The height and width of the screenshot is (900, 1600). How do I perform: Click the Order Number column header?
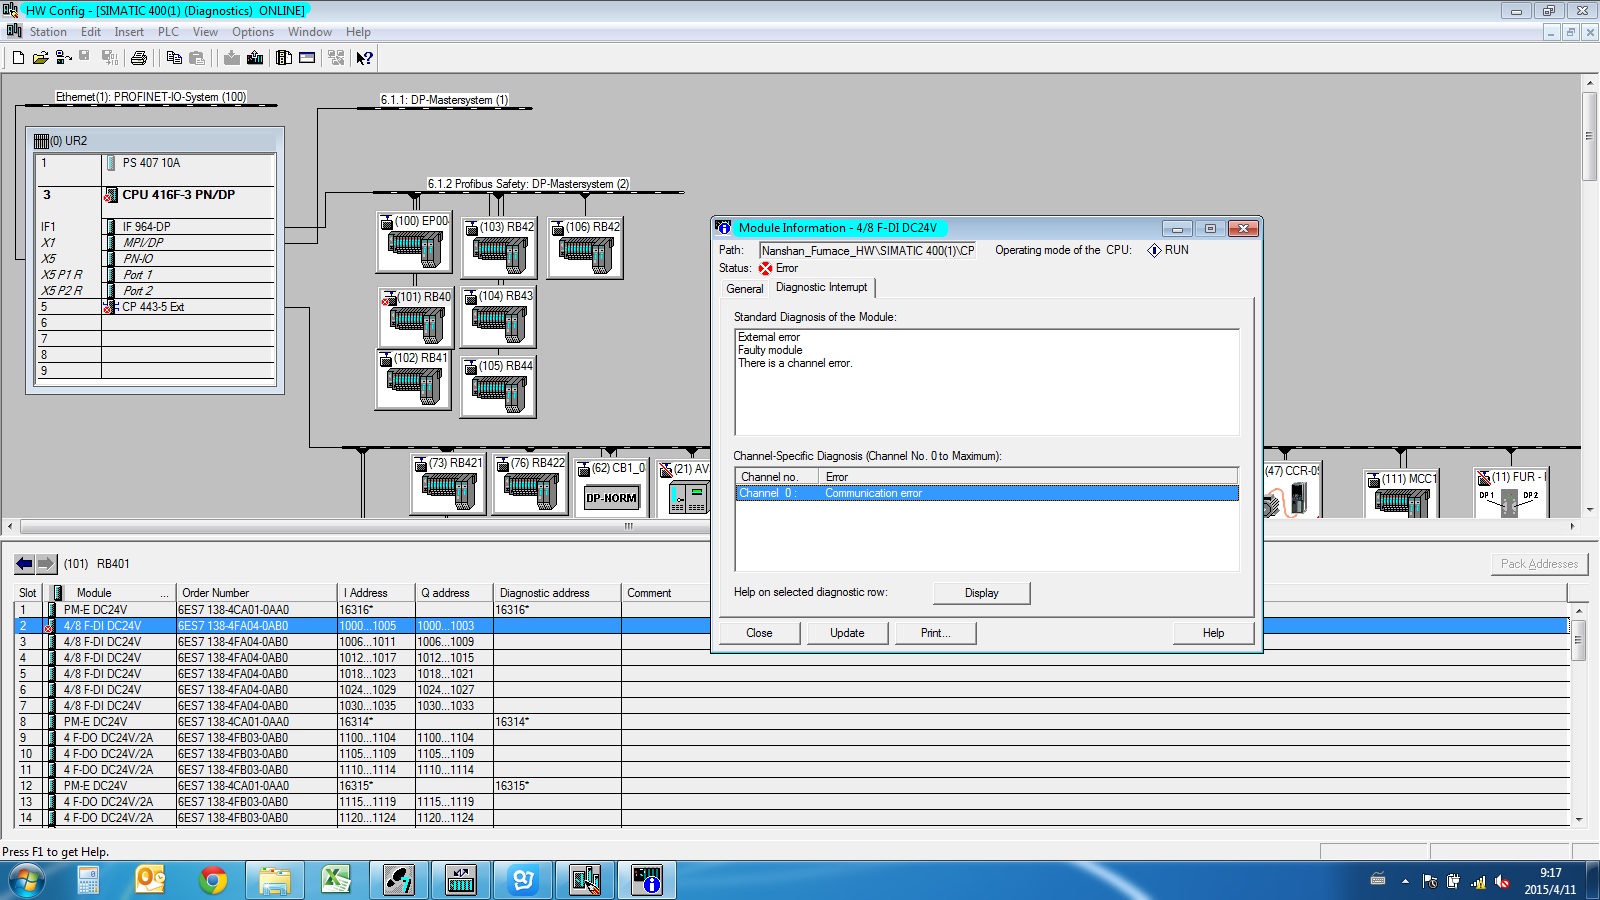click(x=255, y=593)
